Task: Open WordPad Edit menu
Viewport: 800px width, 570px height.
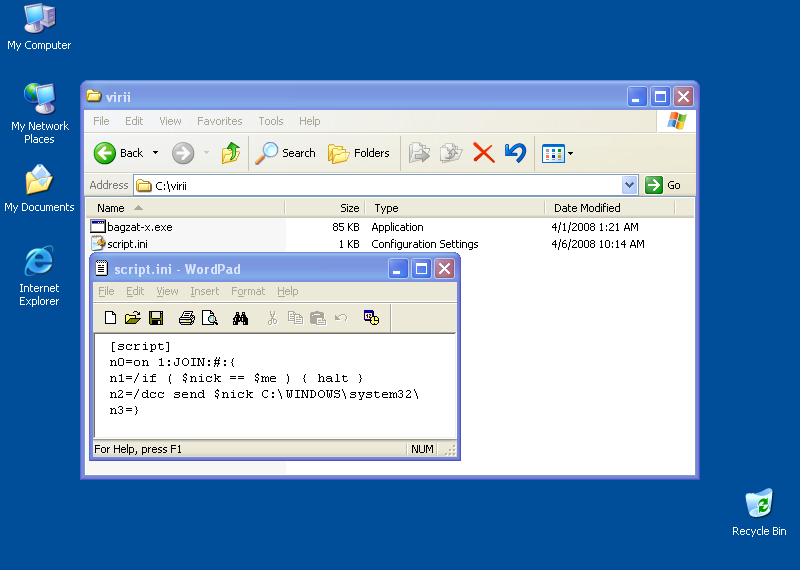Action: click(x=135, y=291)
